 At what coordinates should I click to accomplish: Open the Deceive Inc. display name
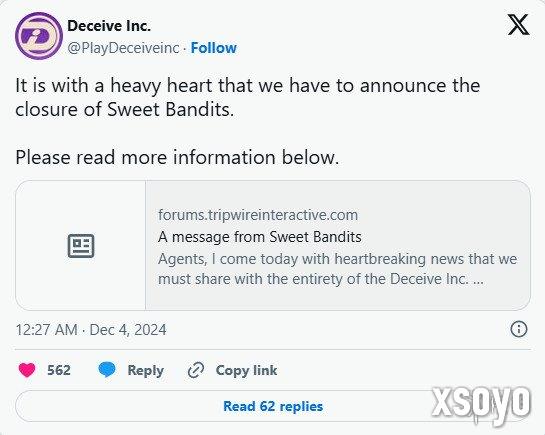tap(109, 26)
